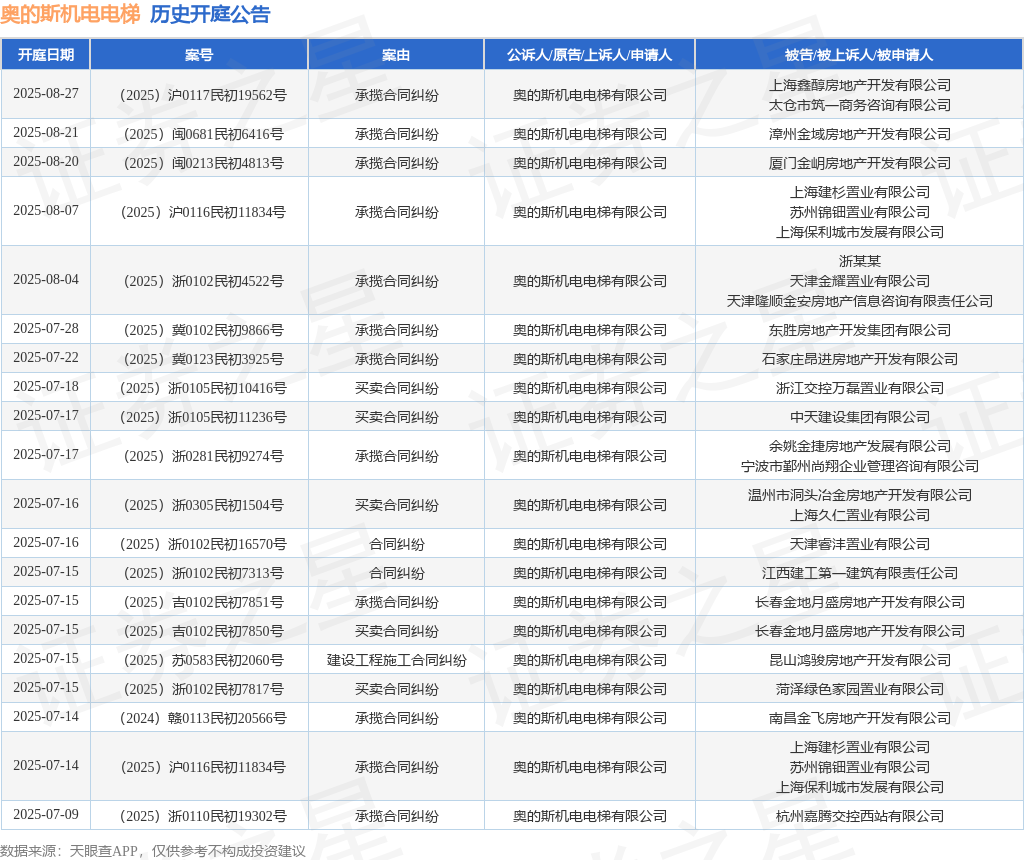This screenshot has width=1024, height=860.
Task: Click the date 2025-08-20
Action: point(46,161)
